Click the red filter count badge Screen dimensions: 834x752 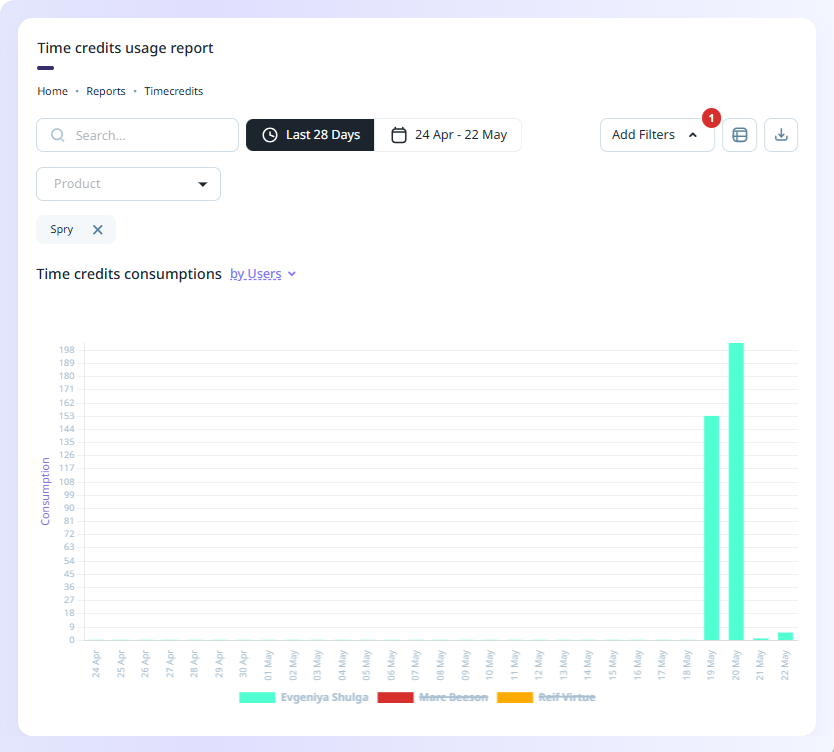711,118
